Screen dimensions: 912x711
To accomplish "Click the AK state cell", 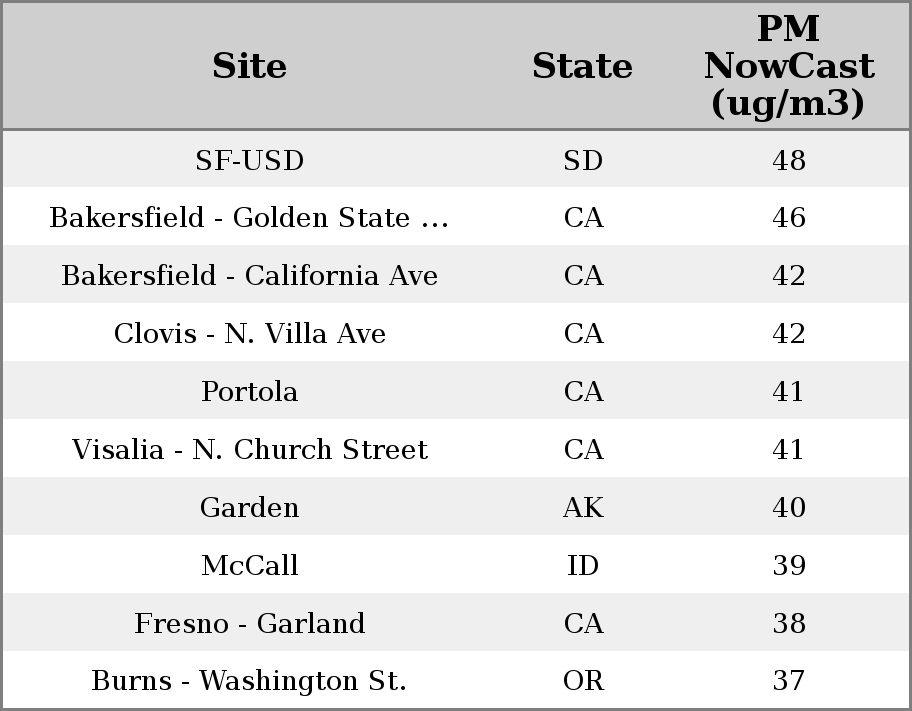I will click(x=583, y=507).
